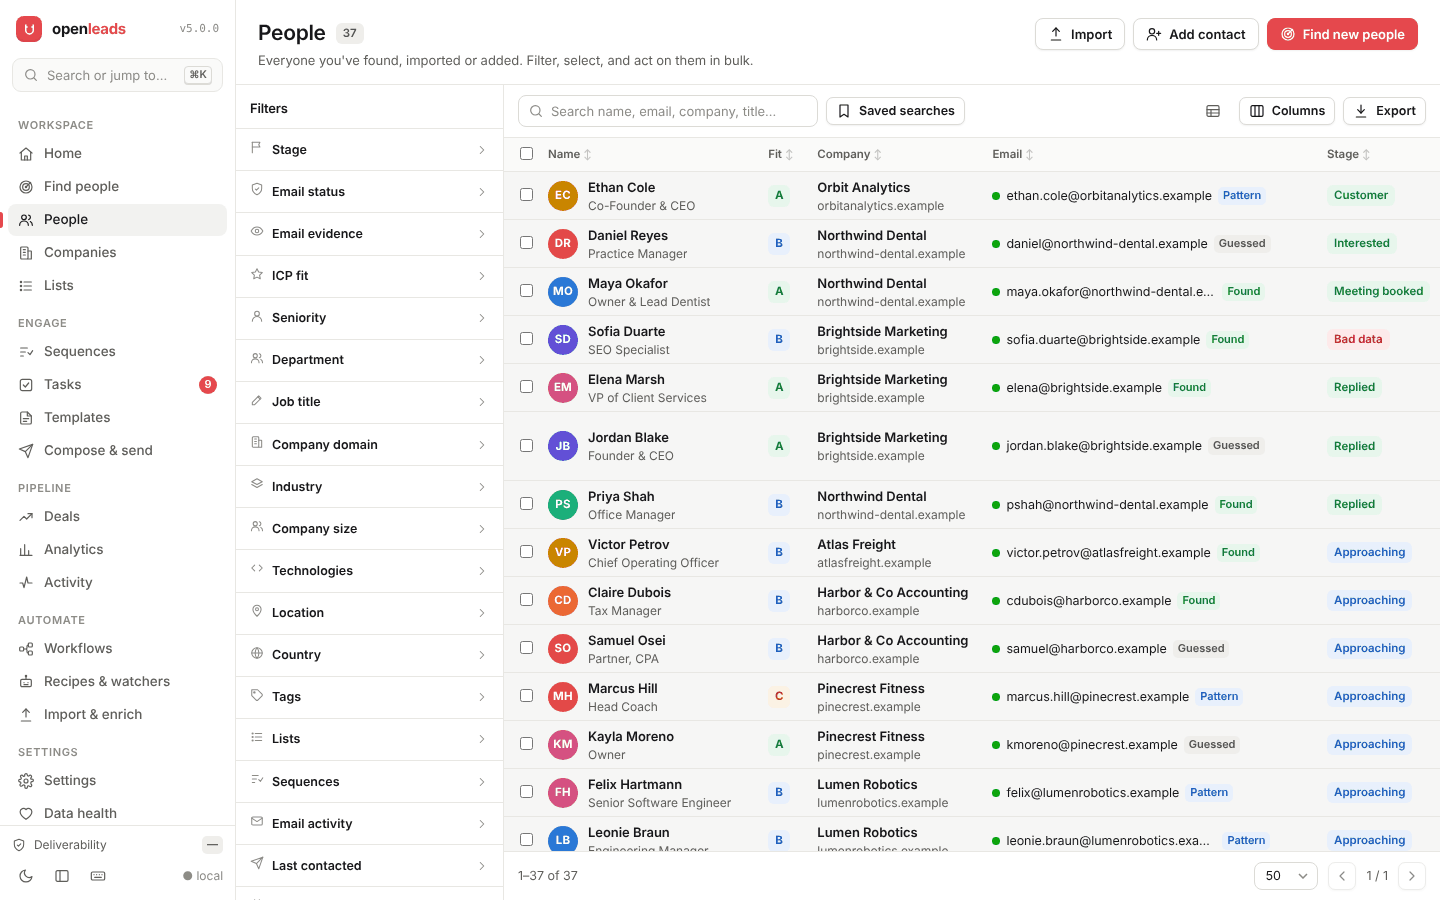Collapse the Deliverability panel minus icon
This screenshot has width=1440, height=900.
pyautogui.click(x=212, y=845)
